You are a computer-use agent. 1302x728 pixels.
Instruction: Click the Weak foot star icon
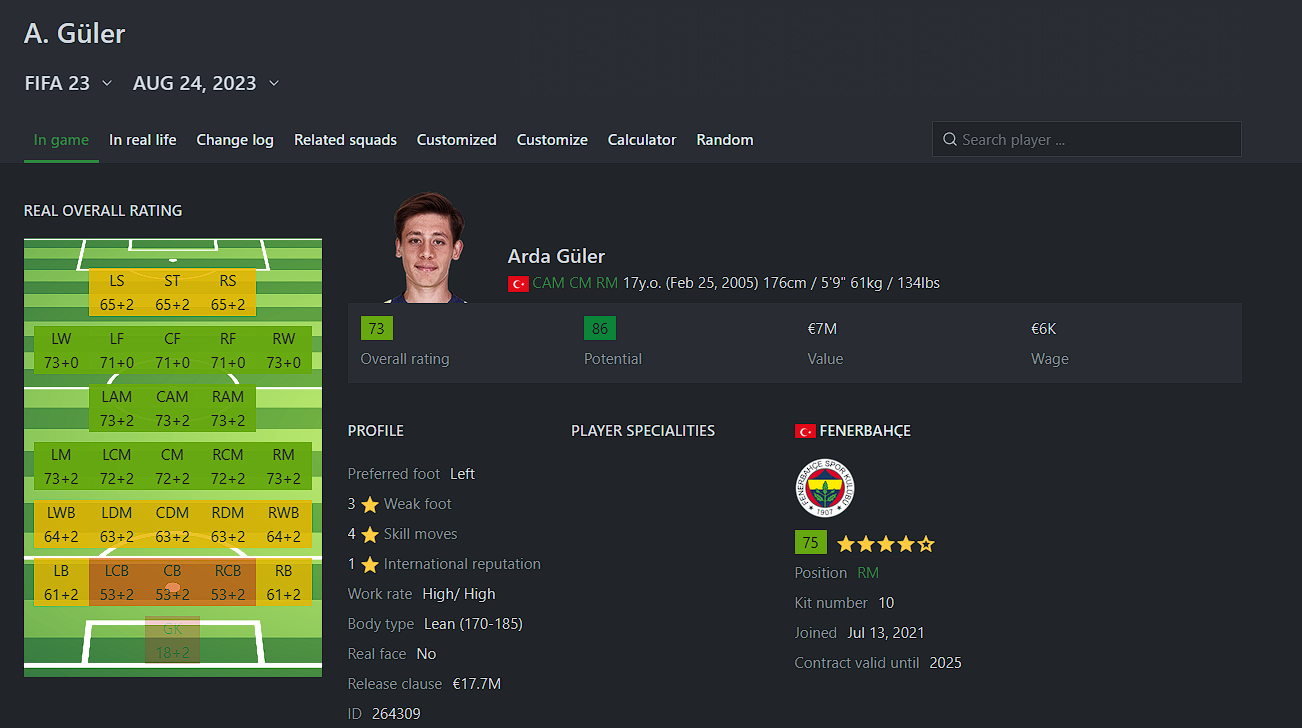pyautogui.click(x=370, y=504)
